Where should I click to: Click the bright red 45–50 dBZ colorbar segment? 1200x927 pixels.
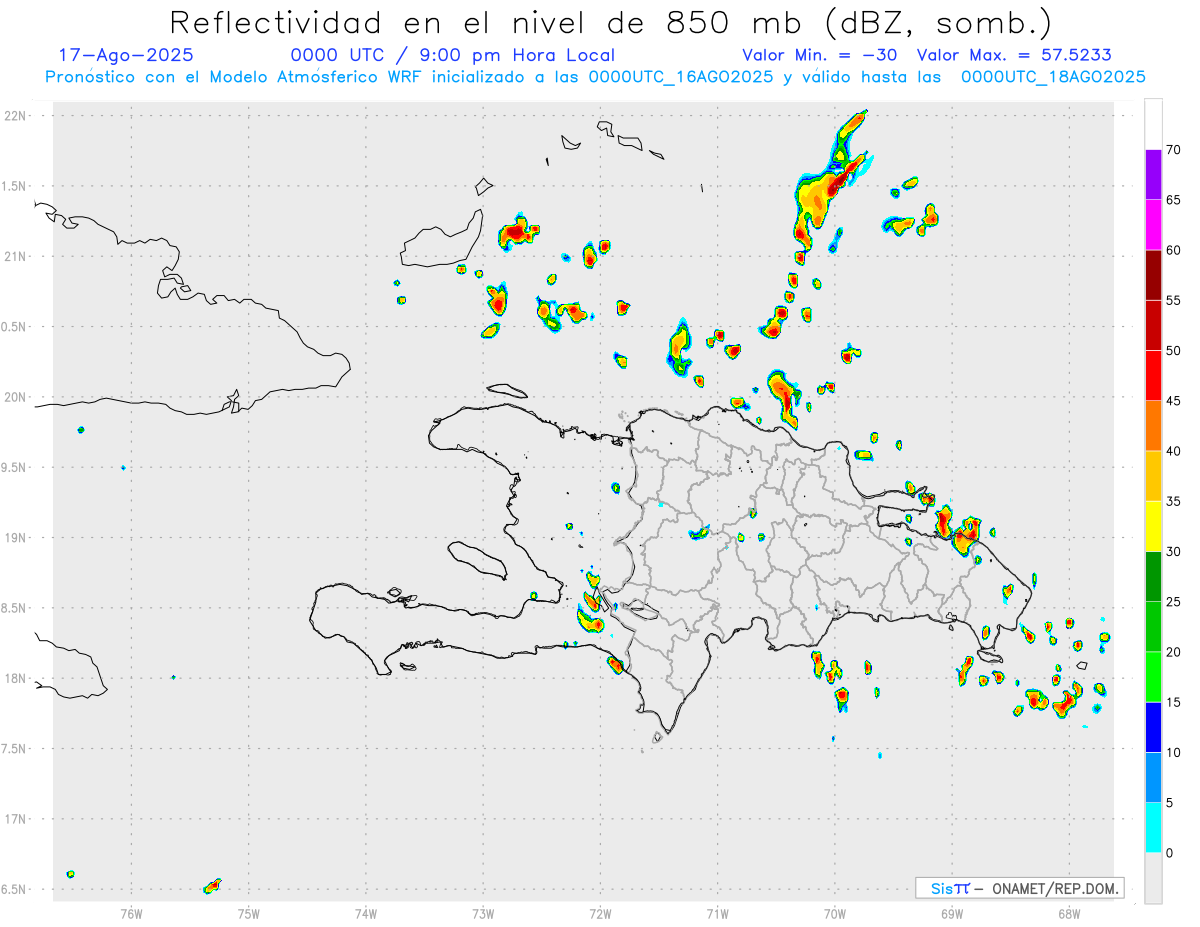[1153, 376]
